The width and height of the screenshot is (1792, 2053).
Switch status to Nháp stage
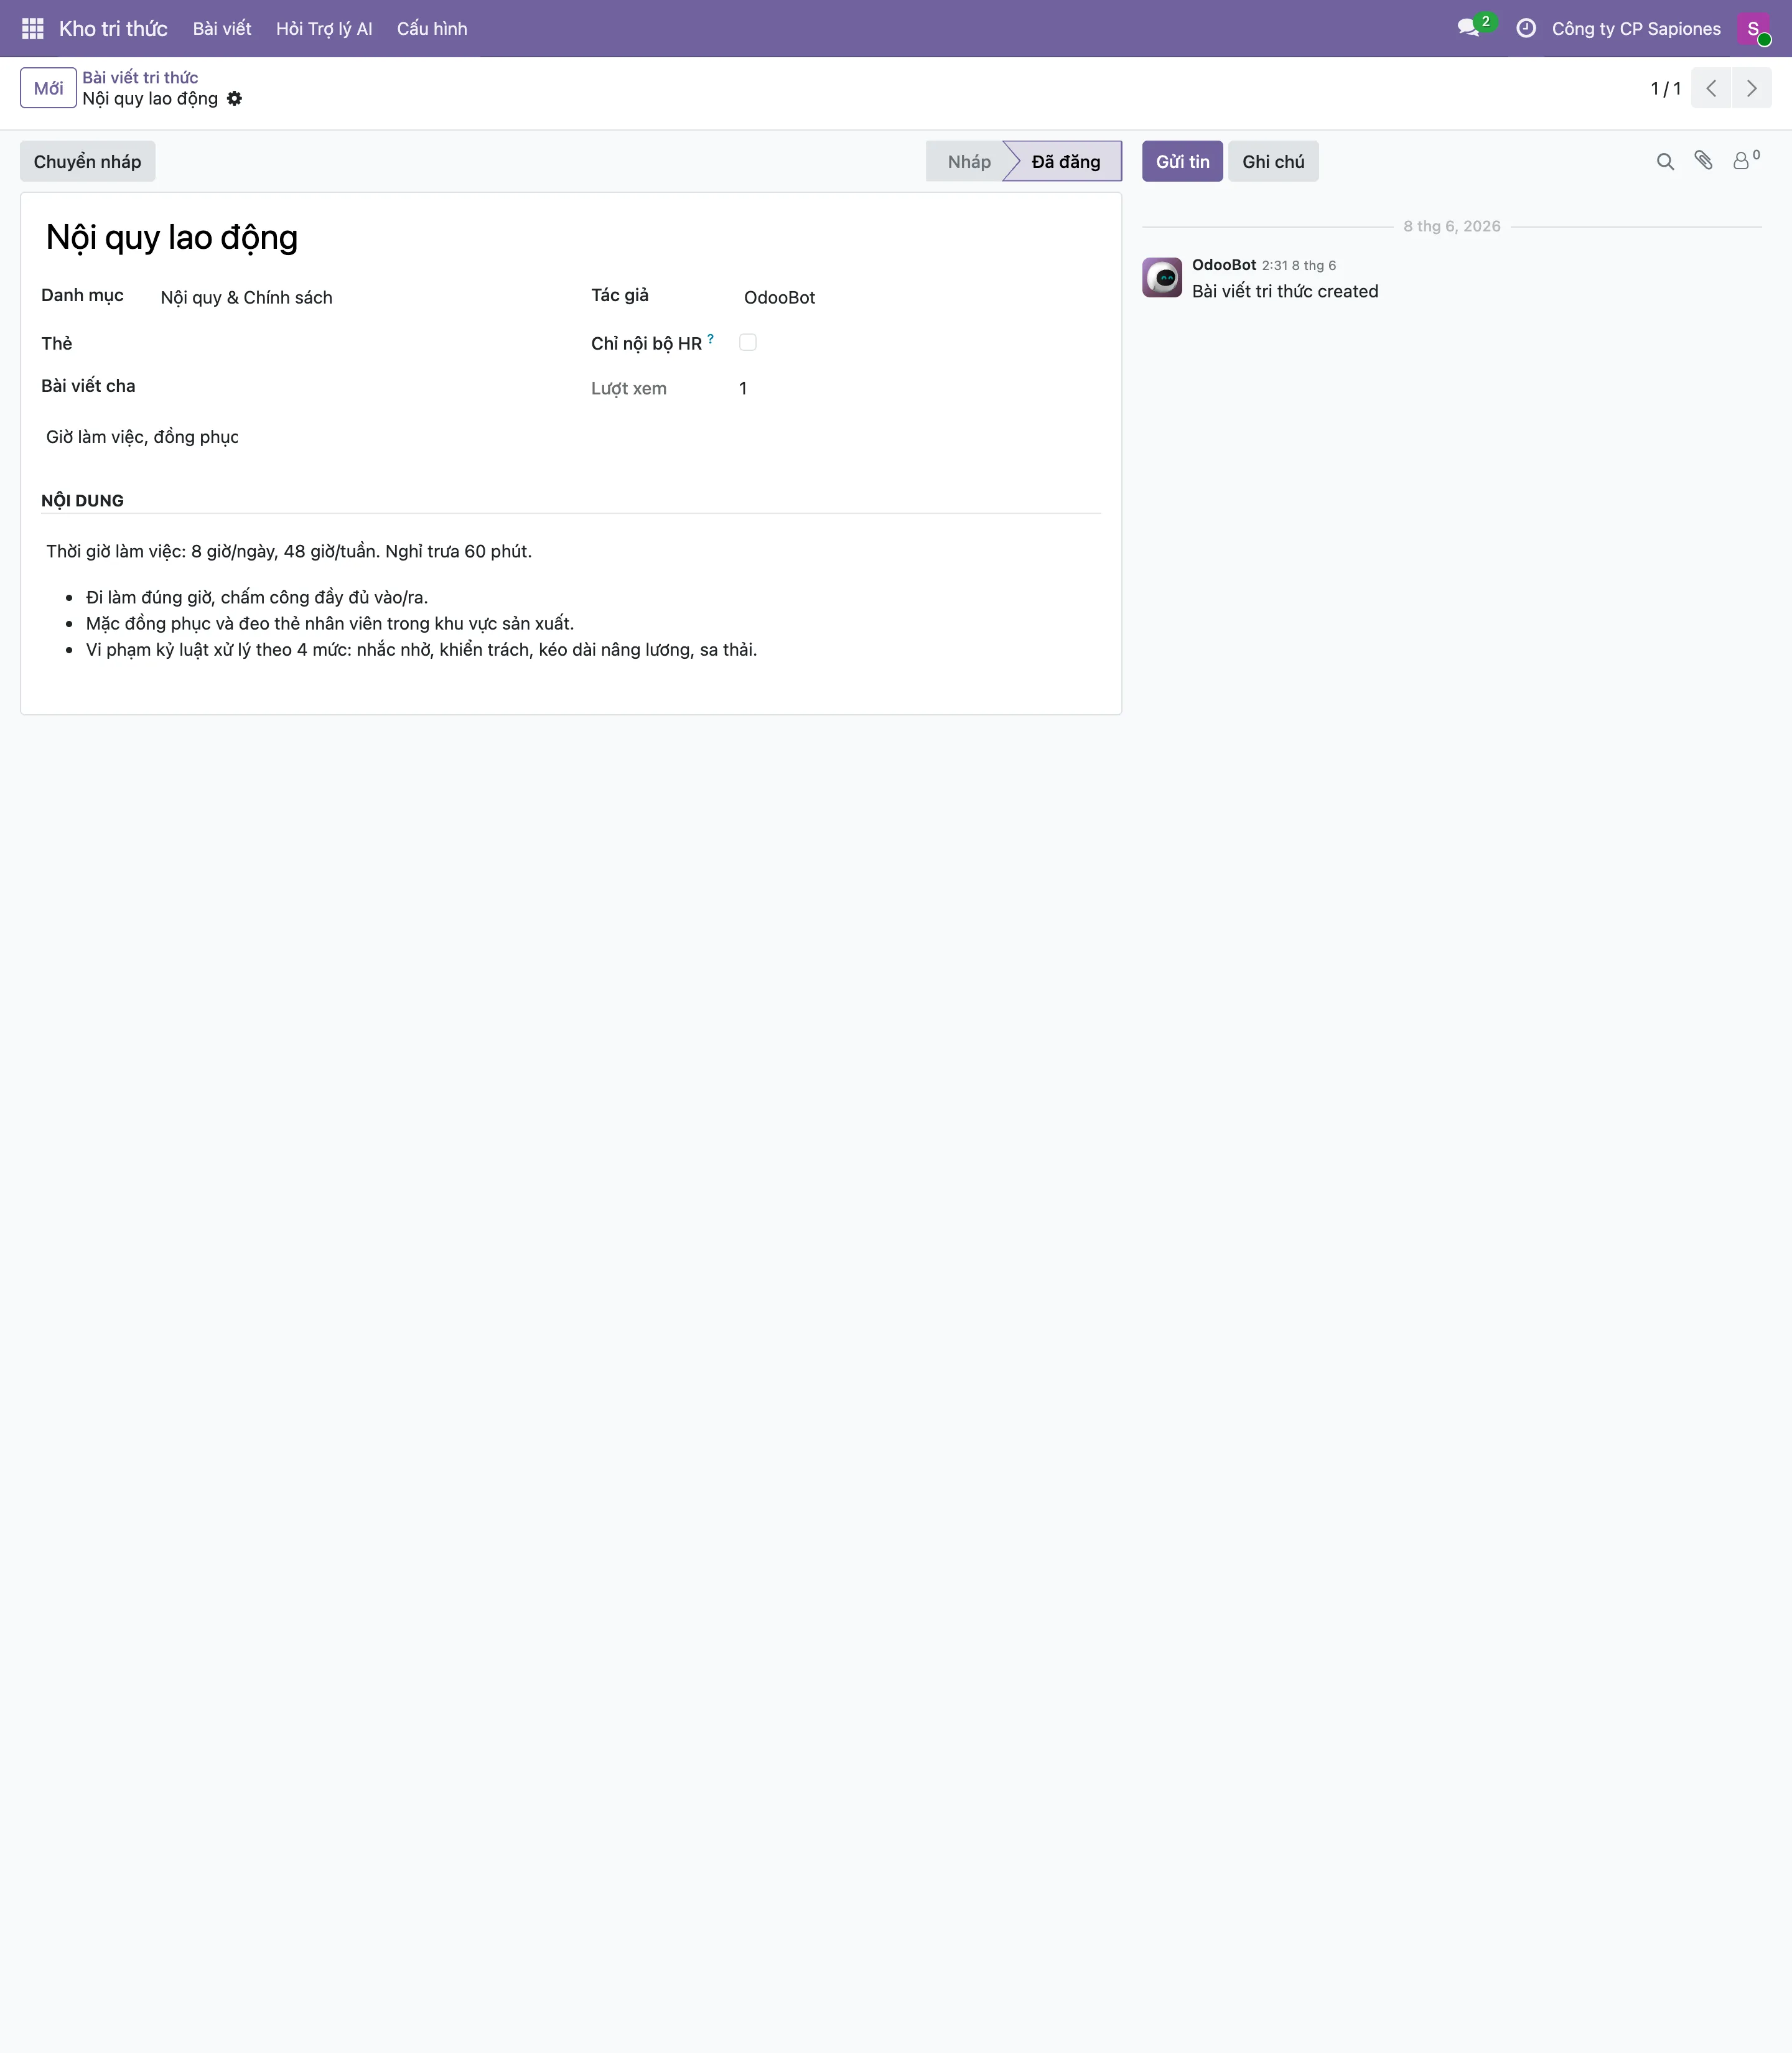coord(968,161)
